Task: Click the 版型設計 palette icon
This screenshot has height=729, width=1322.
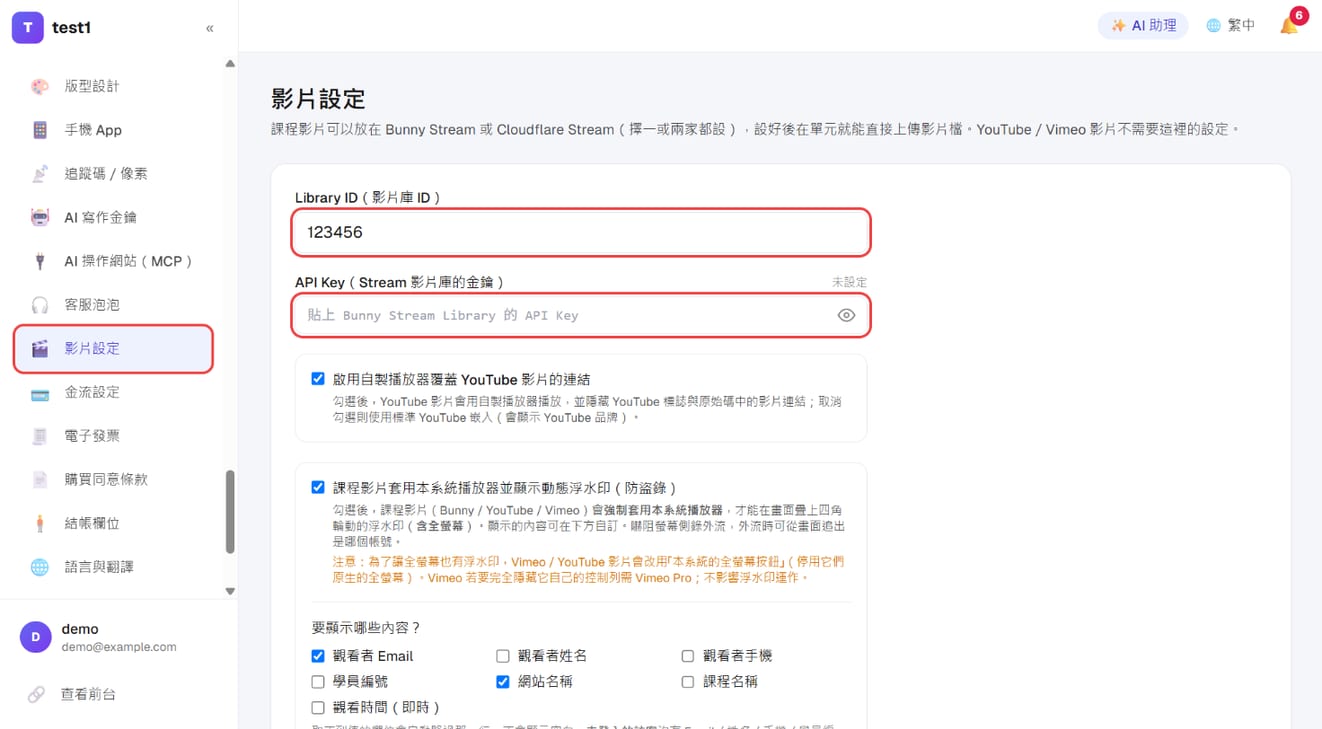Action: click(x=40, y=86)
